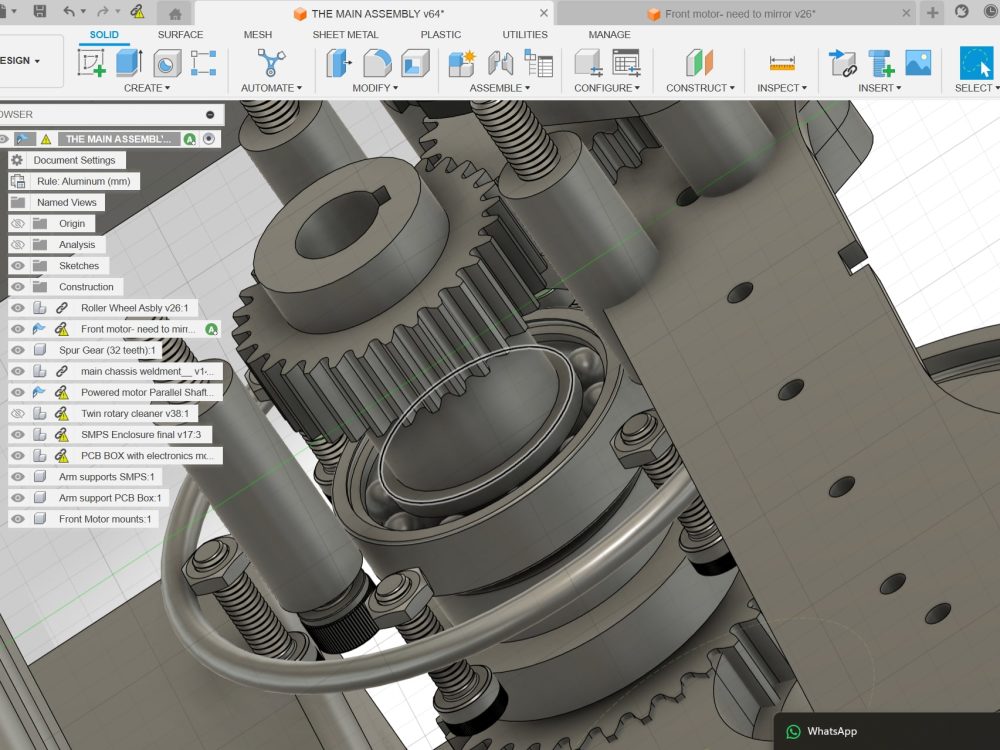Viewport: 1000px width, 750px height.
Task: Open Document Settings in browser
Action: [x=67, y=160]
